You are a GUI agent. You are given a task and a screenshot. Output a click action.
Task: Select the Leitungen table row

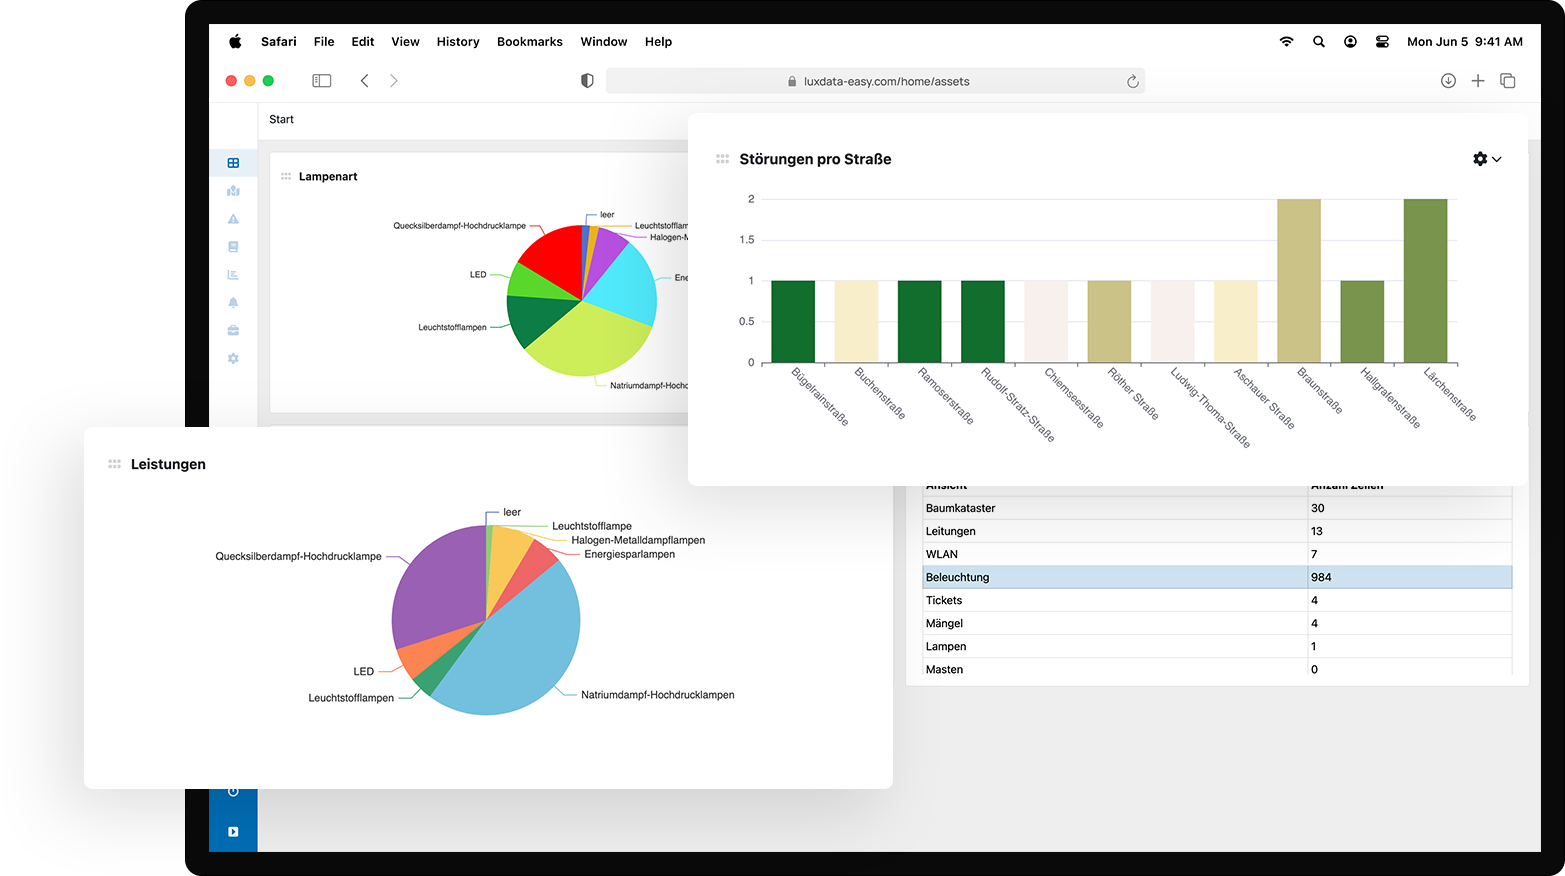coord(1217,531)
